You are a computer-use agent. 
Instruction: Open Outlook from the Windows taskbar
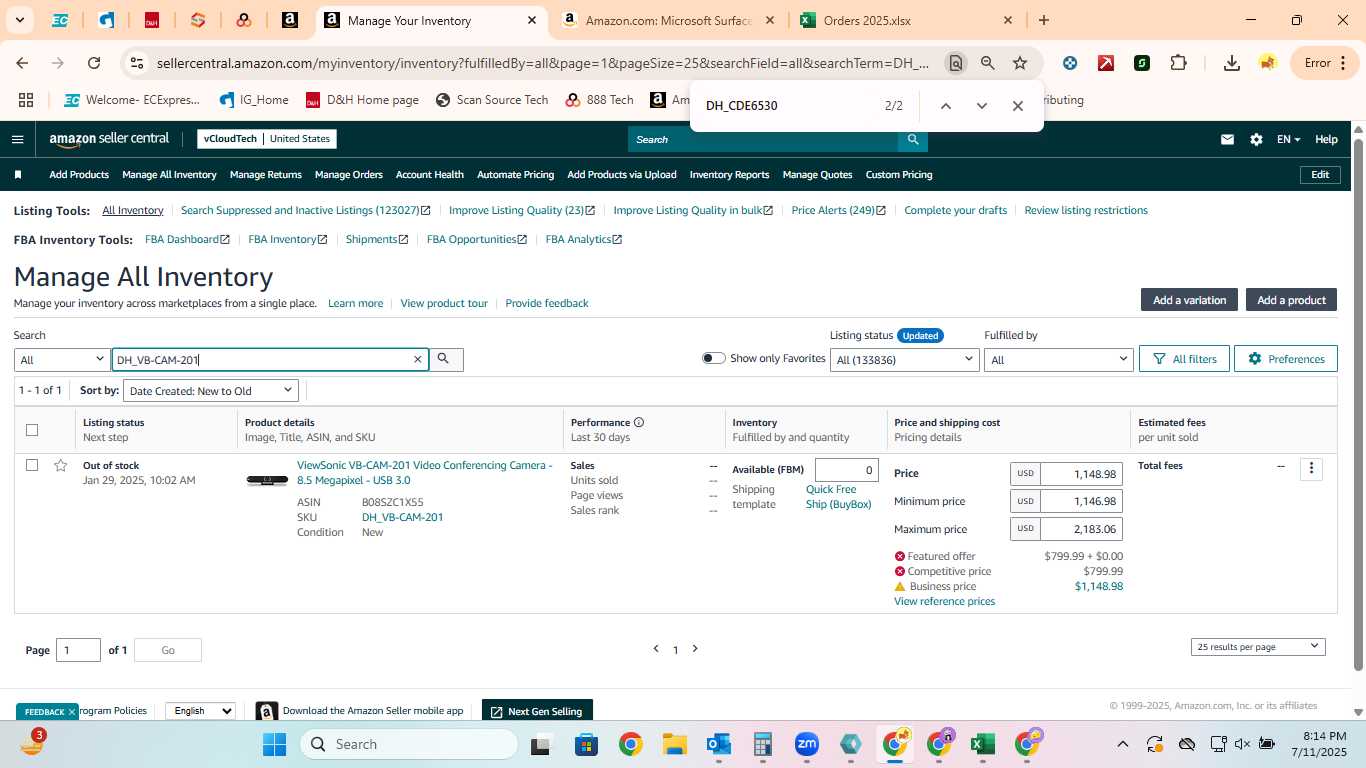point(718,744)
